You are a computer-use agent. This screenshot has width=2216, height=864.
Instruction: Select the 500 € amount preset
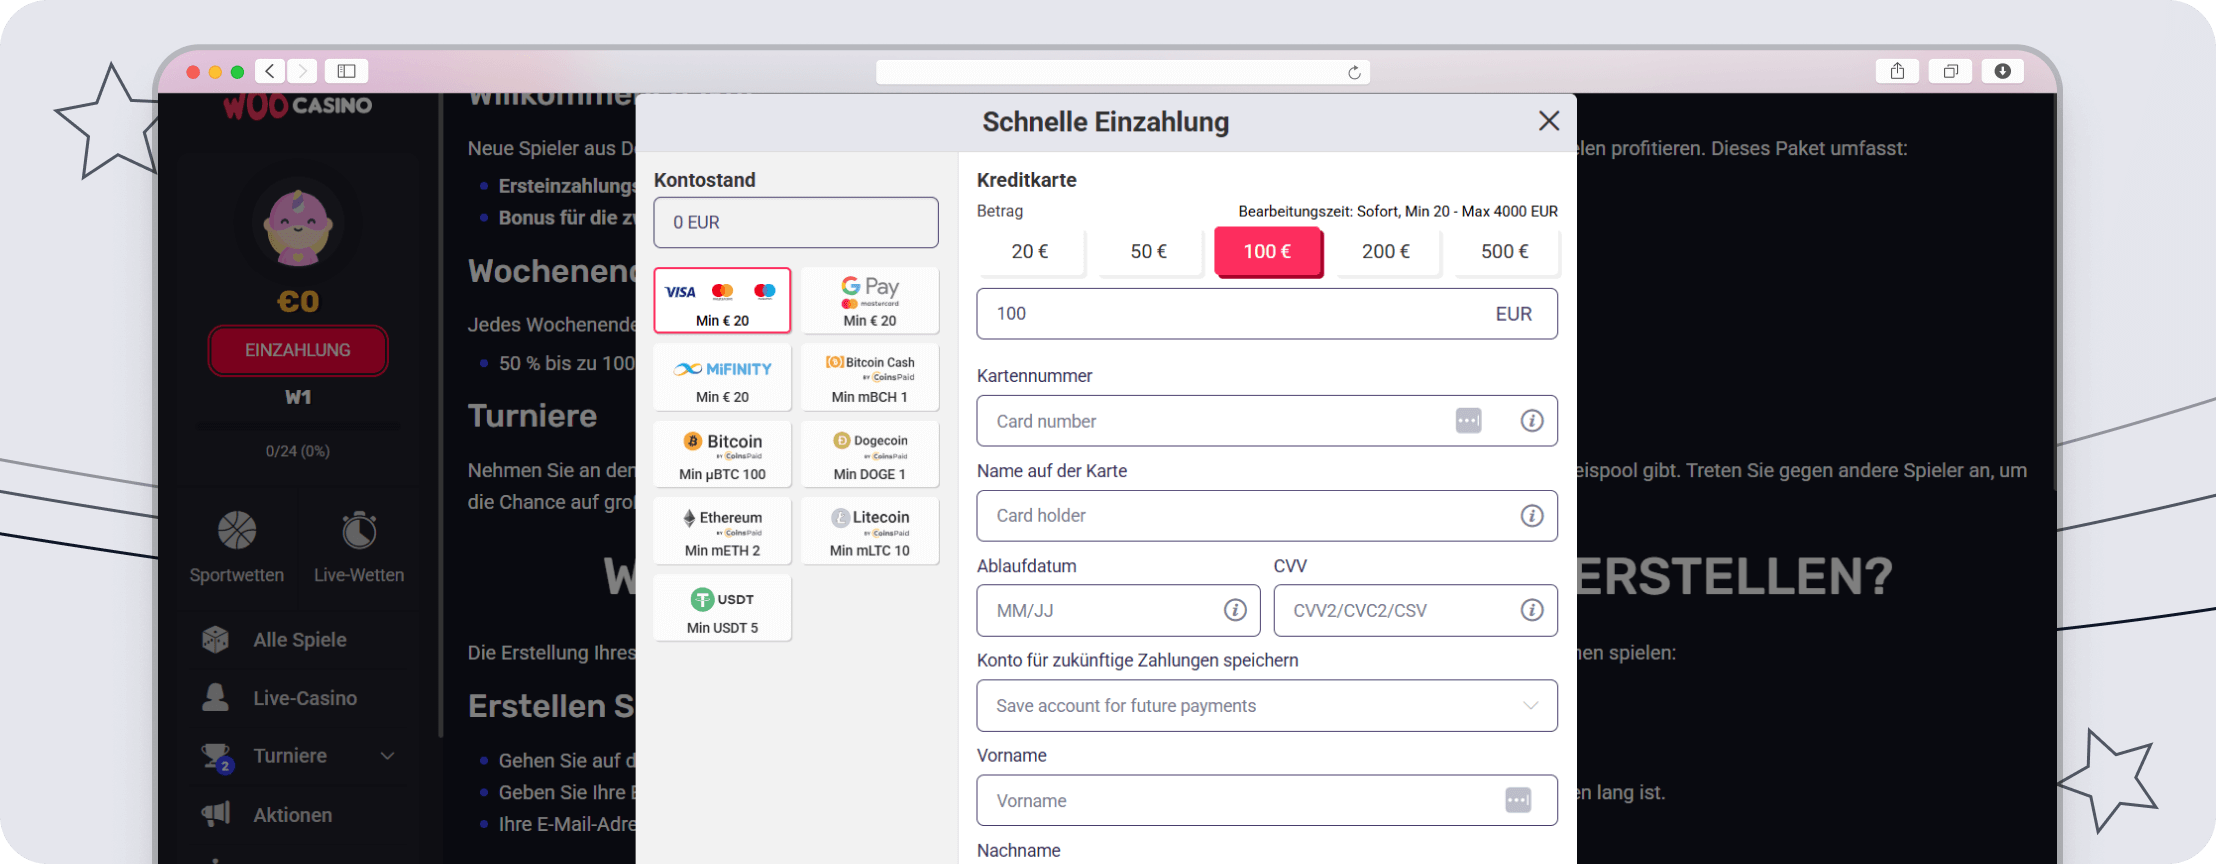(x=1504, y=252)
